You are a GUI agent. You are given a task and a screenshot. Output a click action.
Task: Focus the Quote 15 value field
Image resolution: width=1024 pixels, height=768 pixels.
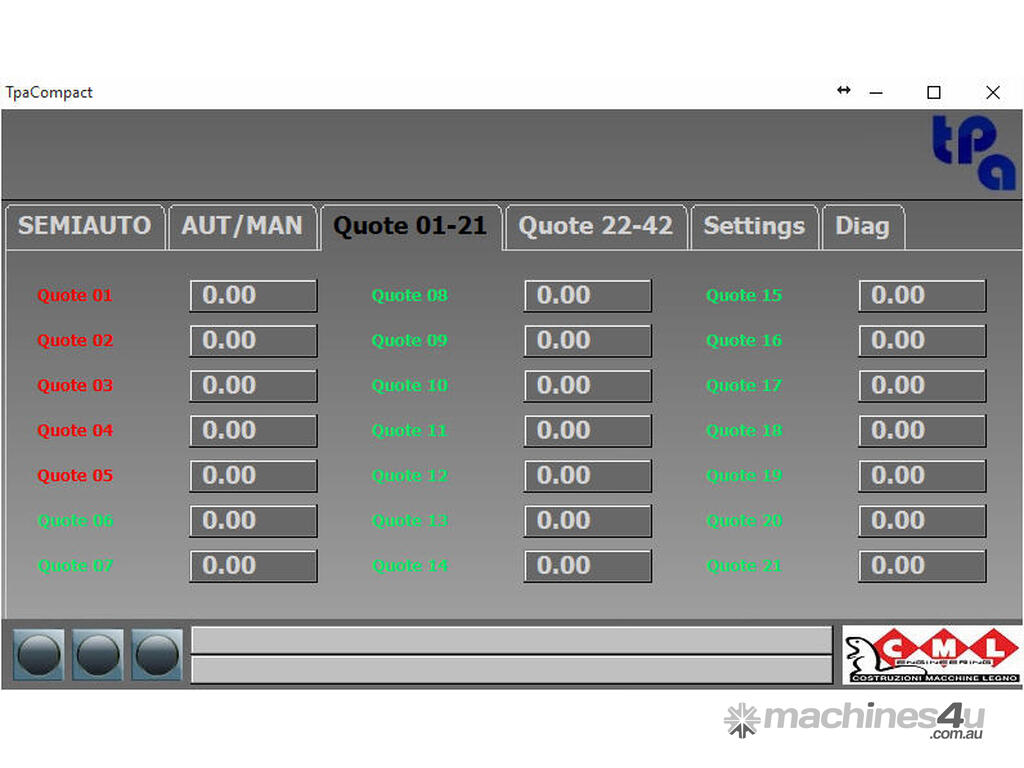921,296
